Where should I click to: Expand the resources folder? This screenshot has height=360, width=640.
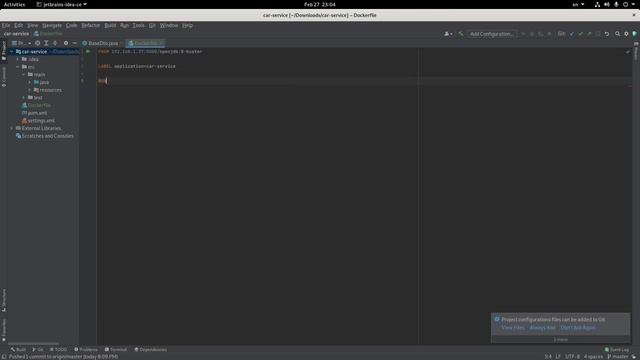[30, 90]
